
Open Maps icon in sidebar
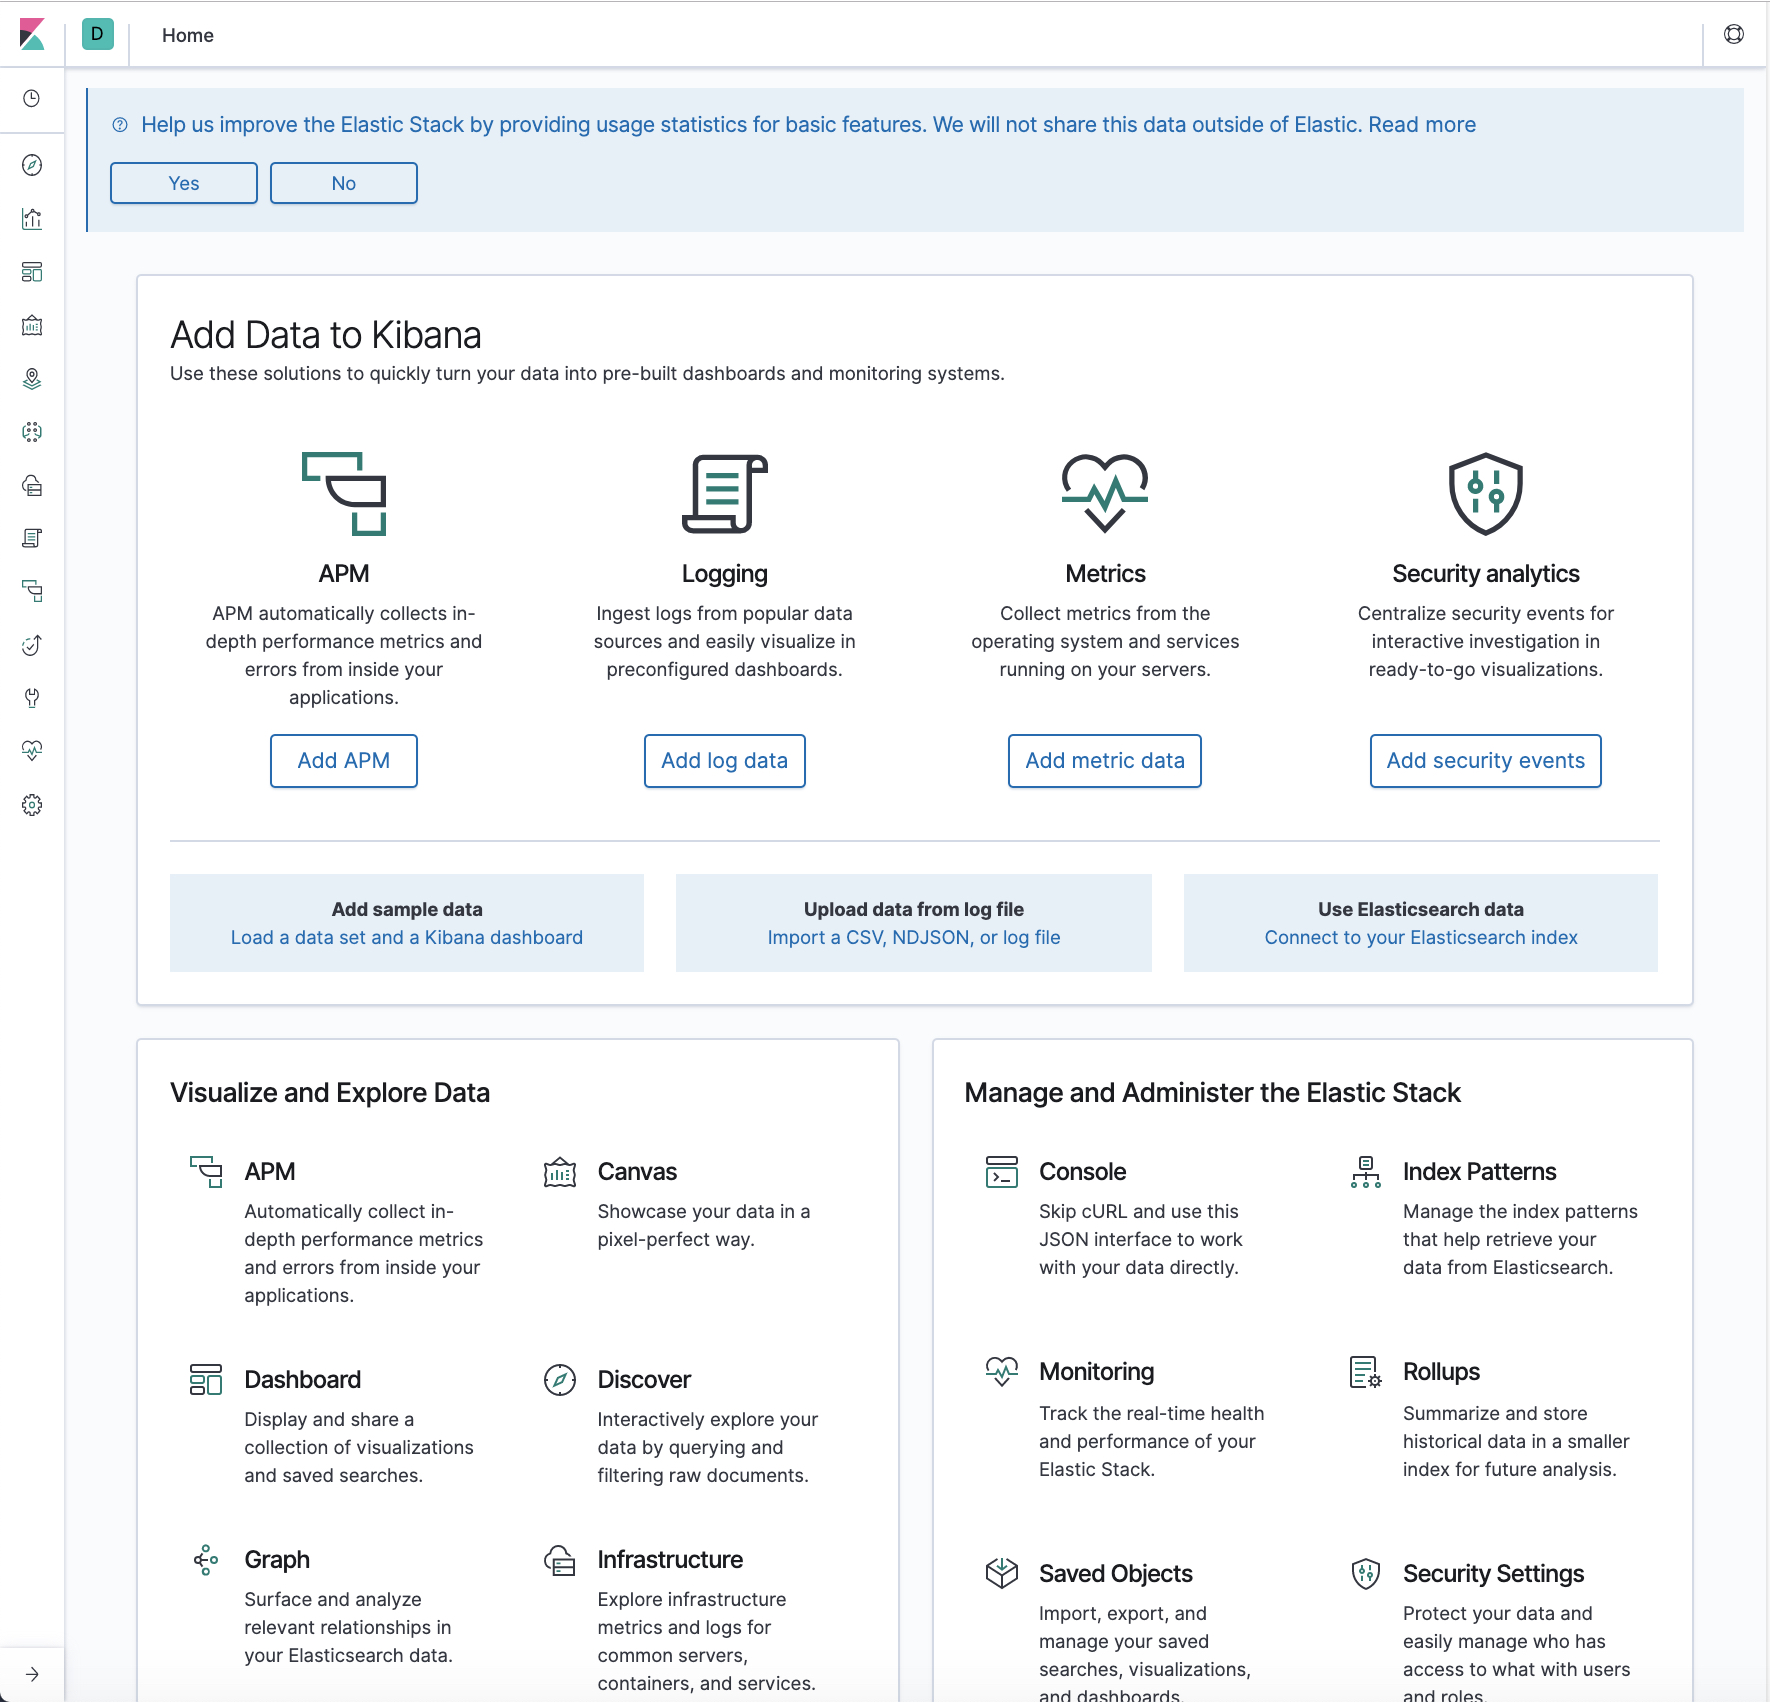pyautogui.click(x=32, y=378)
